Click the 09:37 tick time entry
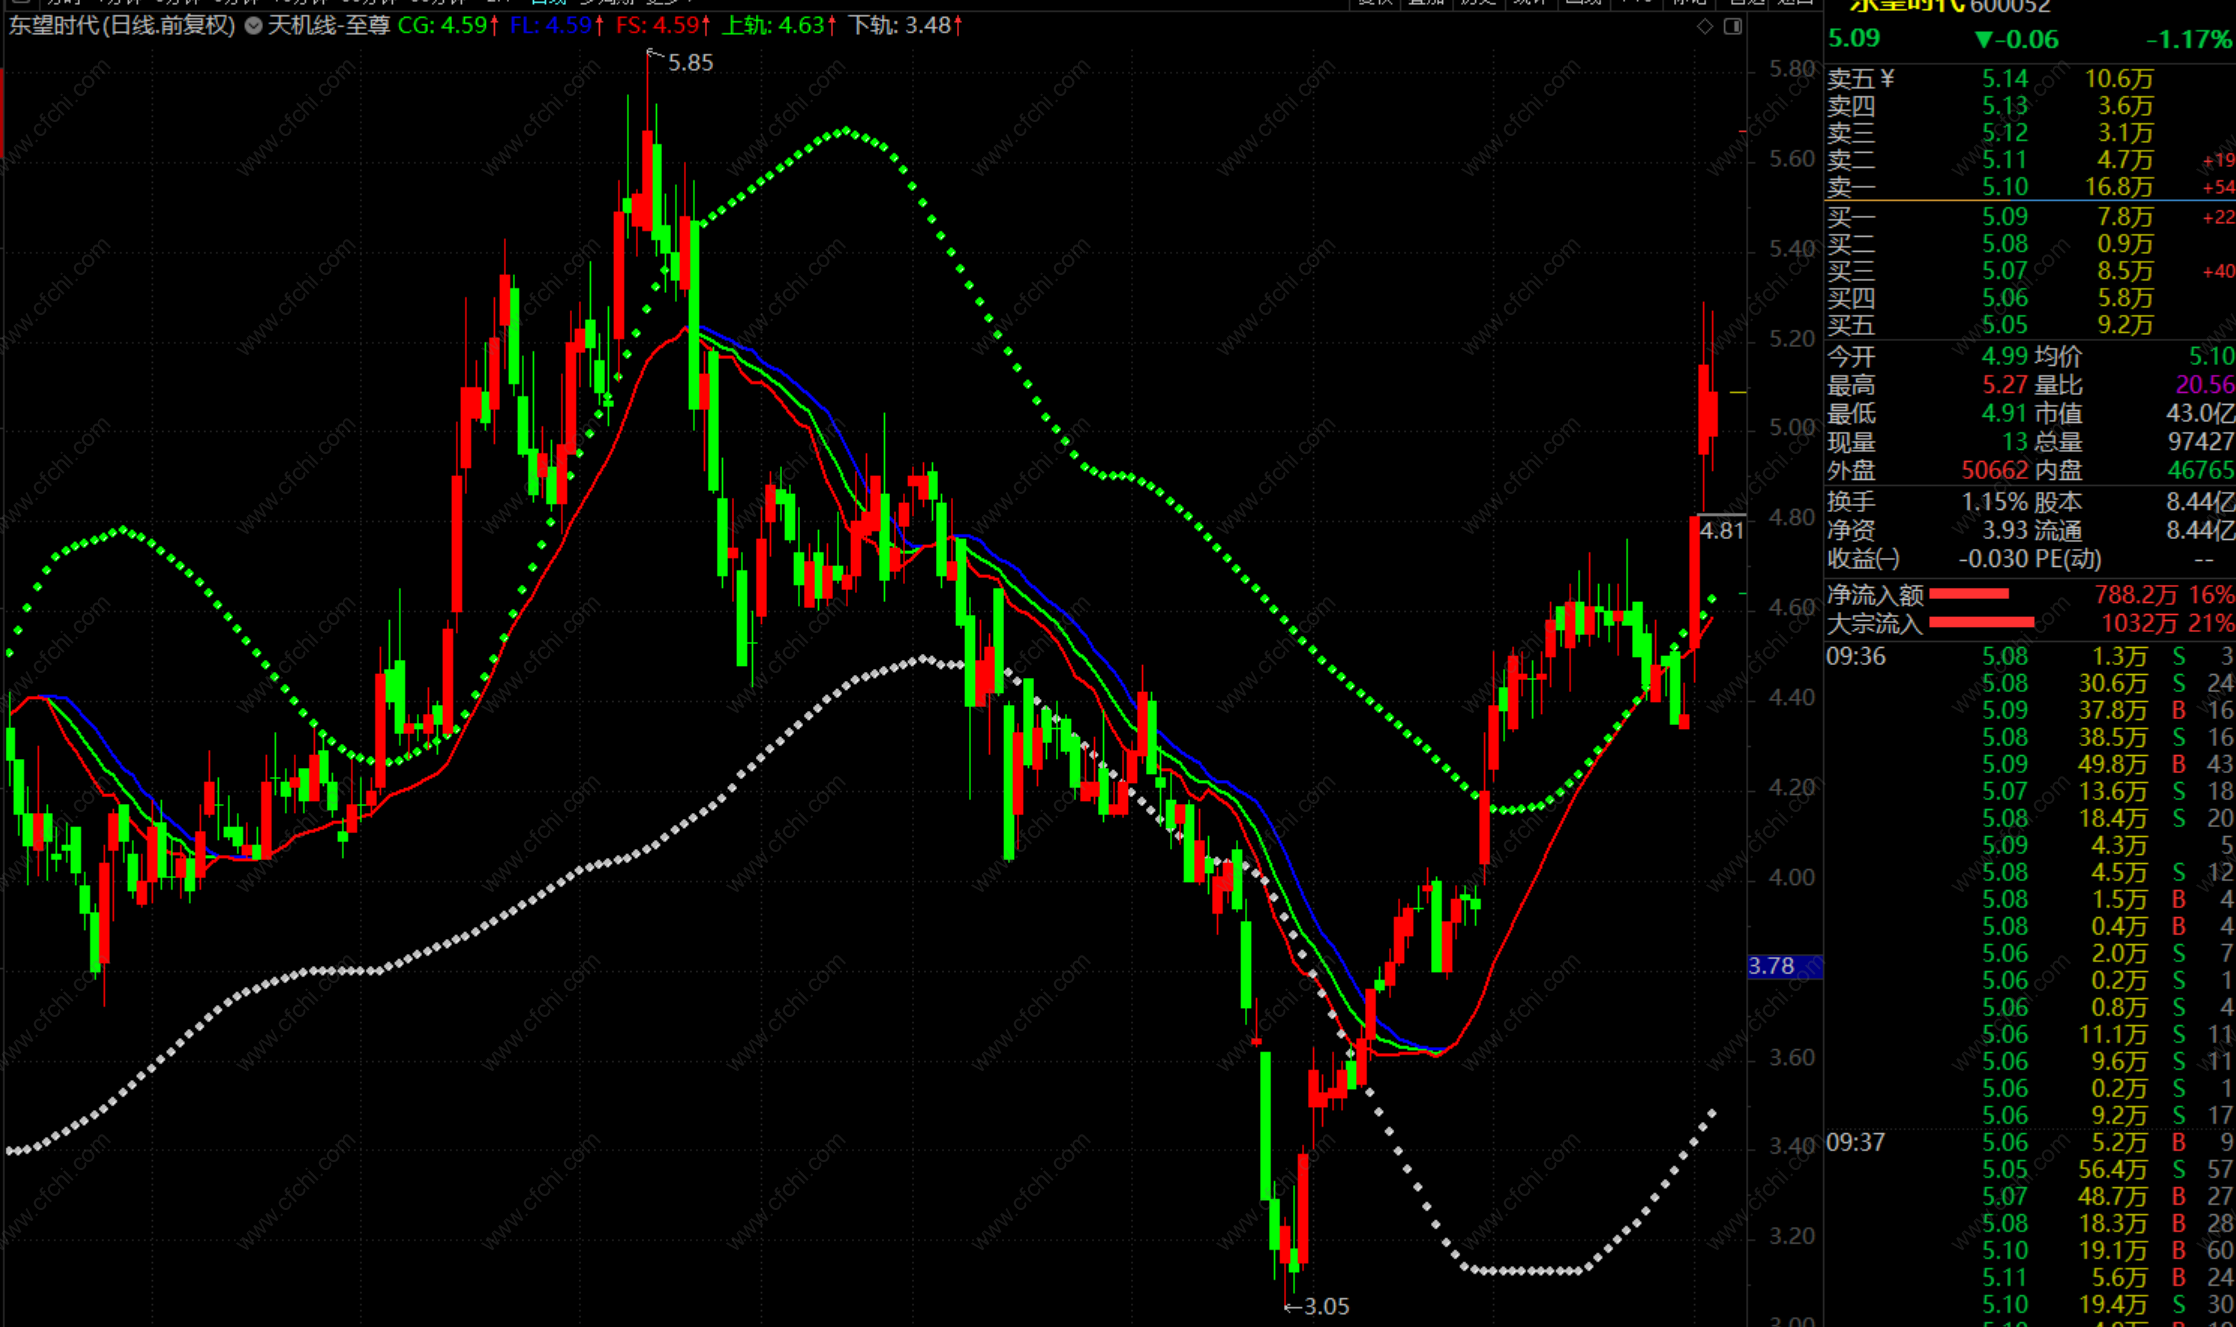Screen dimensions: 2236x1327 click(1856, 1142)
